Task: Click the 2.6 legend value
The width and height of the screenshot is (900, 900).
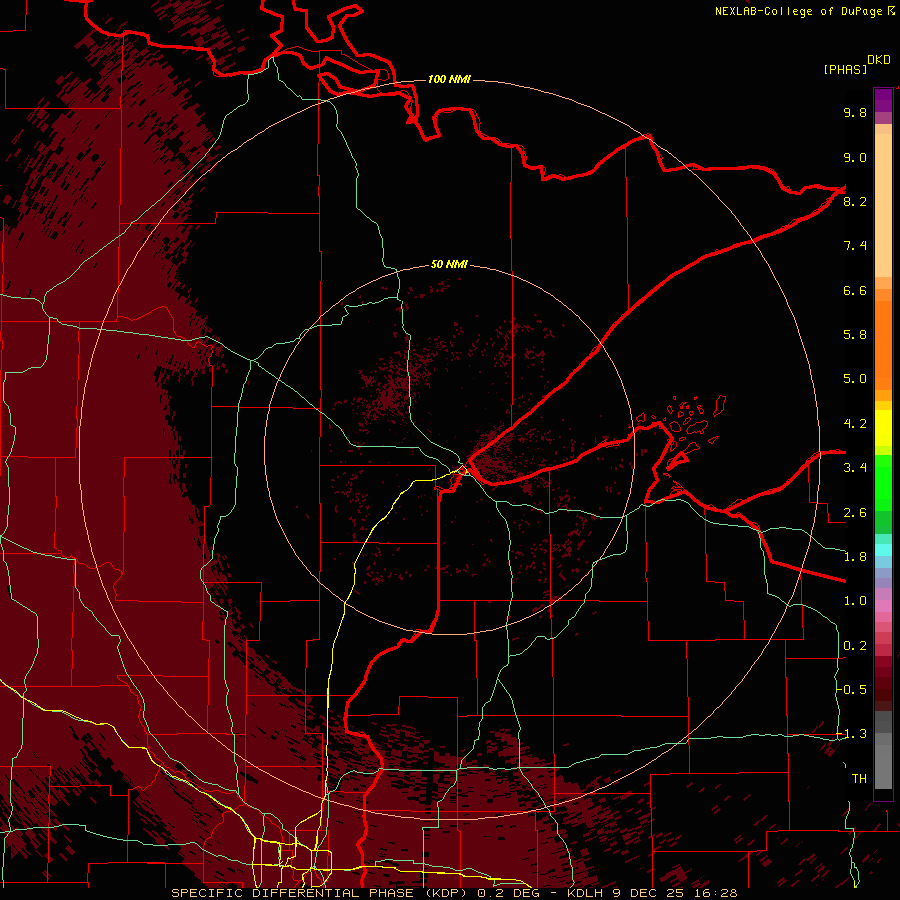Action: 855,513
